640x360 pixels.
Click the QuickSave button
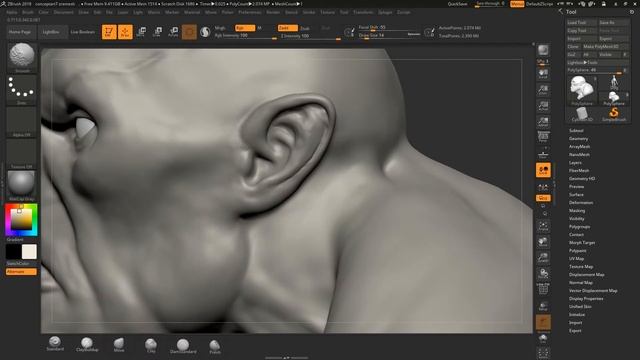[458, 4]
